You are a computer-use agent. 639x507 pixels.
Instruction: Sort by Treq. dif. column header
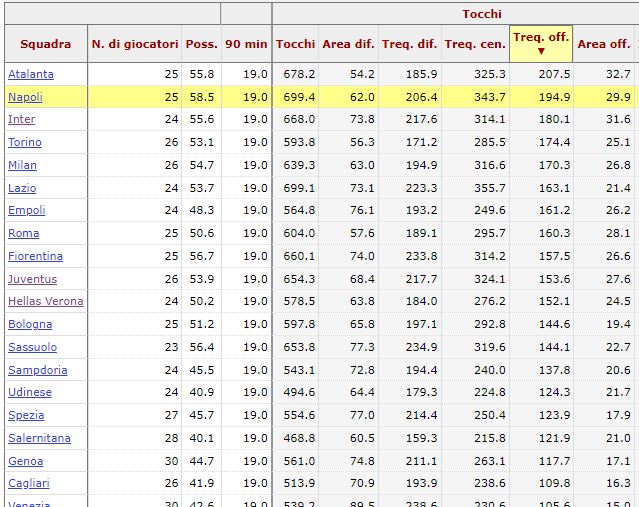410,44
